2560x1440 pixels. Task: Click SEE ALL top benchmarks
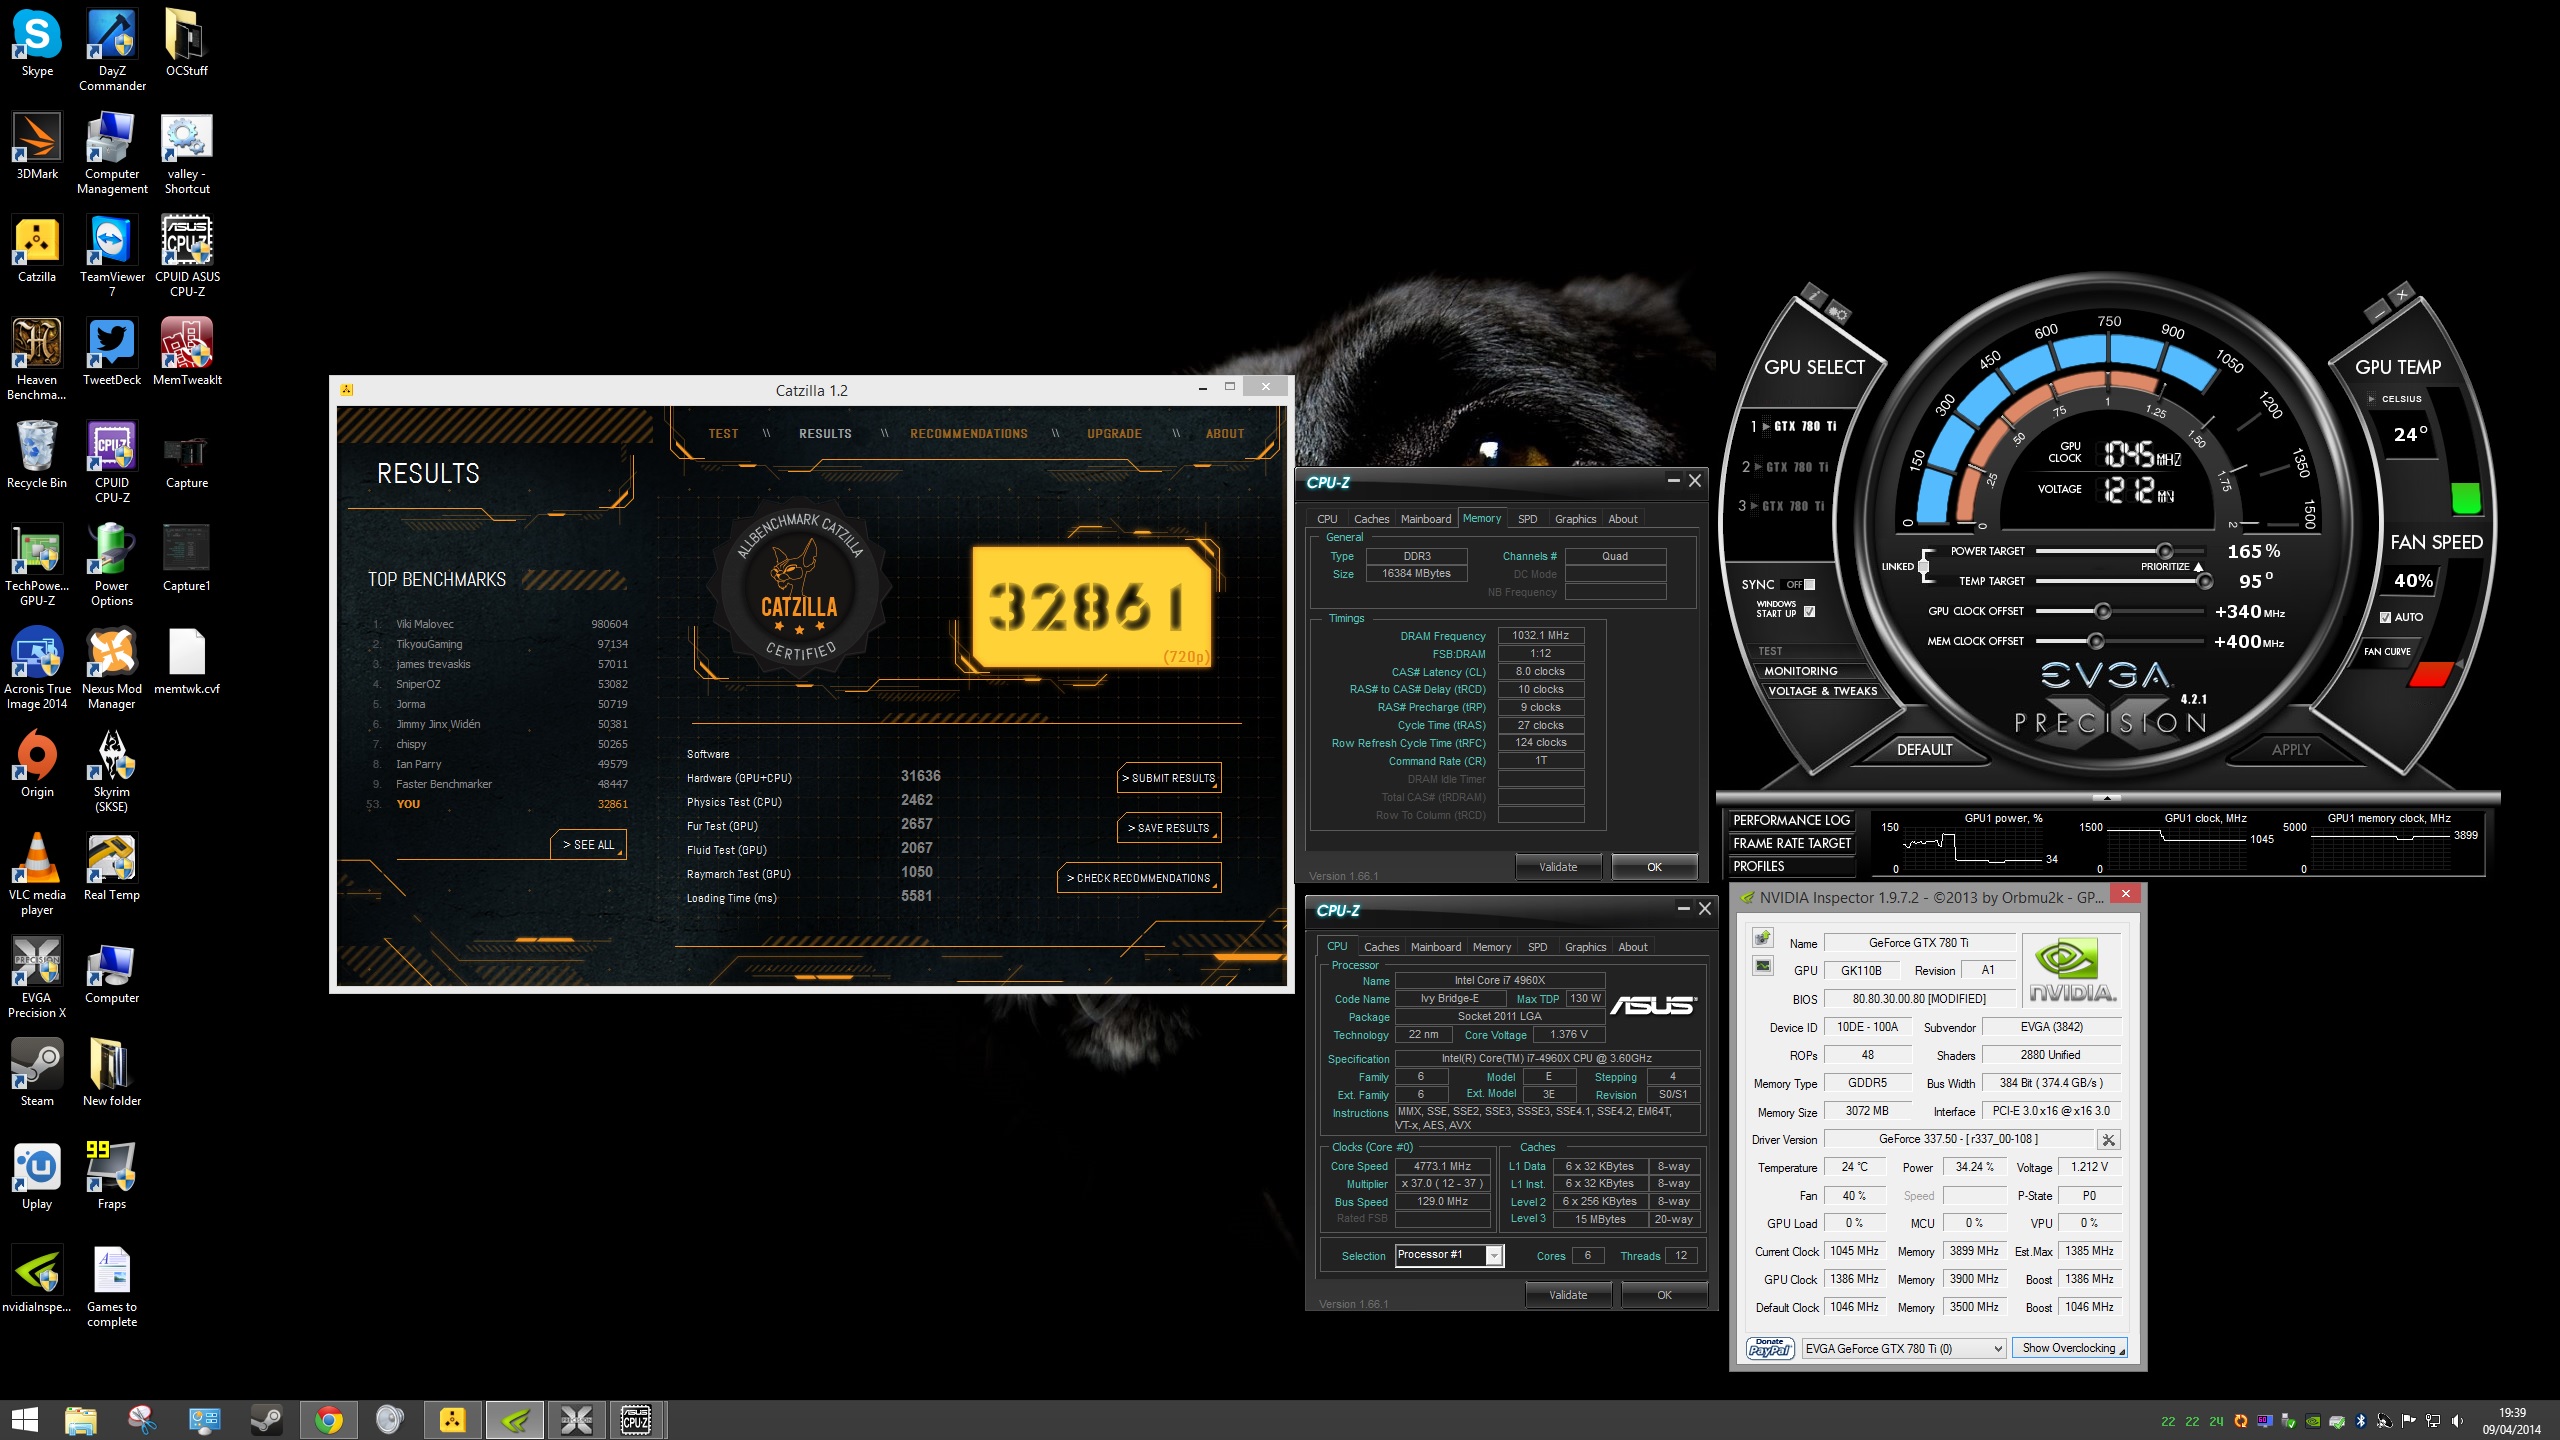588,845
